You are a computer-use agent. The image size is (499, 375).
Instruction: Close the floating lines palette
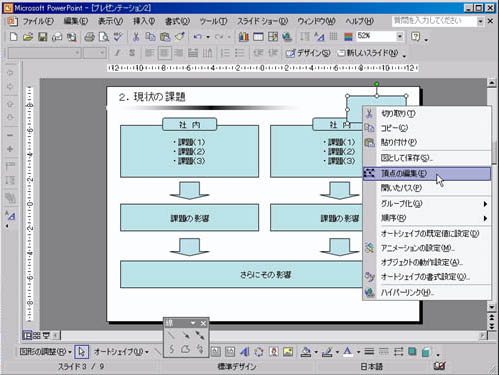click(x=203, y=323)
